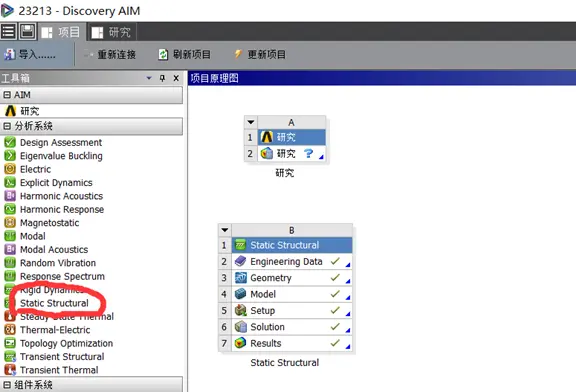The height and width of the screenshot is (392, 576).
Task: Open the hamburger menu icon
Action: 8,32
